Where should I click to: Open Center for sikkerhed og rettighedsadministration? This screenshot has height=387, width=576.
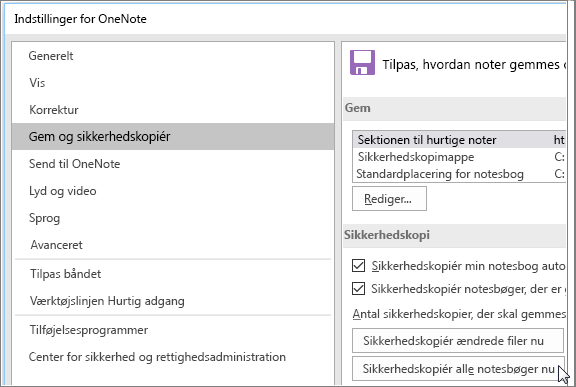pyautogui.click(x=173, y=357)
